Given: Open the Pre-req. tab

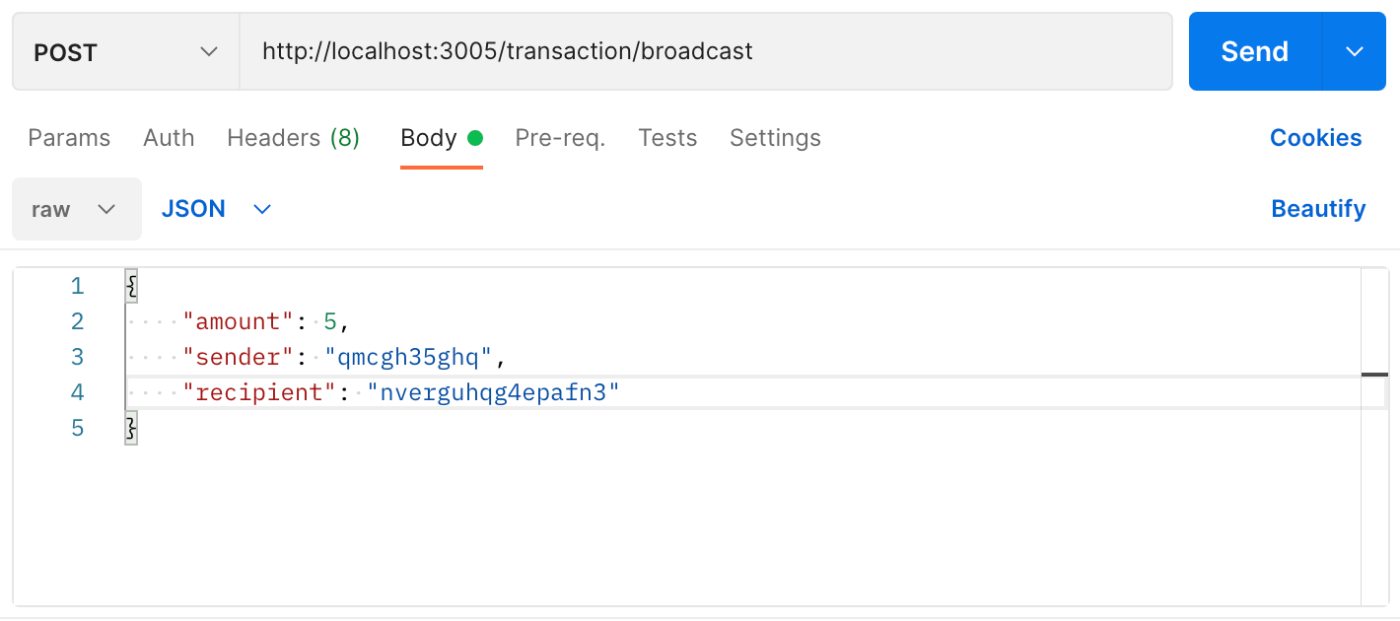Looking at the screenshot, I should tap(560, 138).
